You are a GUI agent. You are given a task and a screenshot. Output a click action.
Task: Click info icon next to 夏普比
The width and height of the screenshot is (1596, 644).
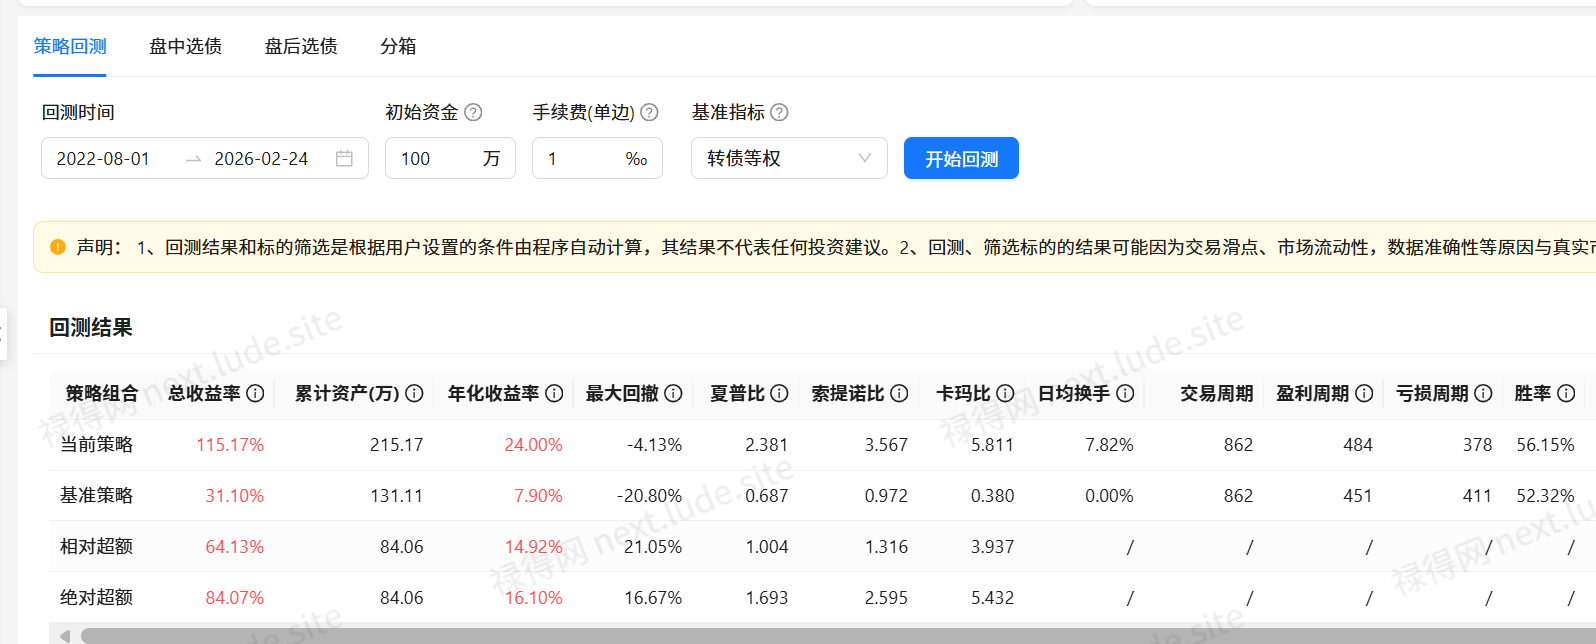779,394
